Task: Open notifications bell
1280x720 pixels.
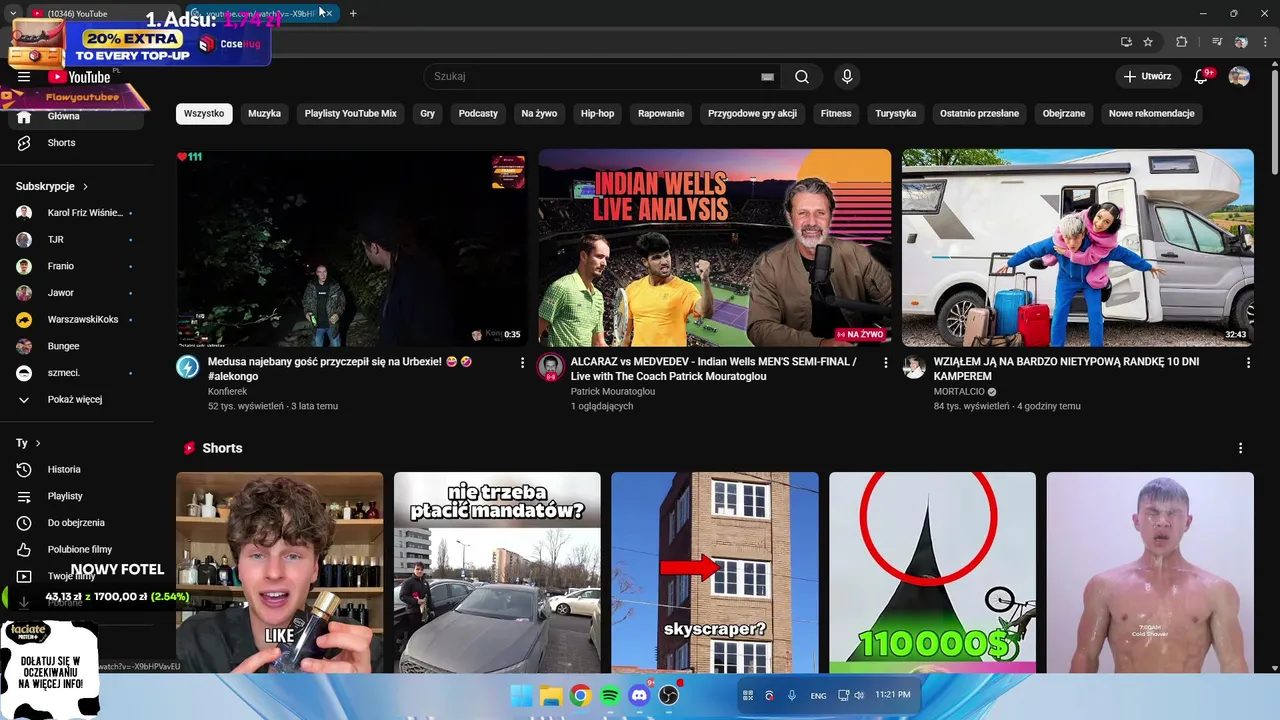Action: pyautogui.click(x=1202, y=77)
